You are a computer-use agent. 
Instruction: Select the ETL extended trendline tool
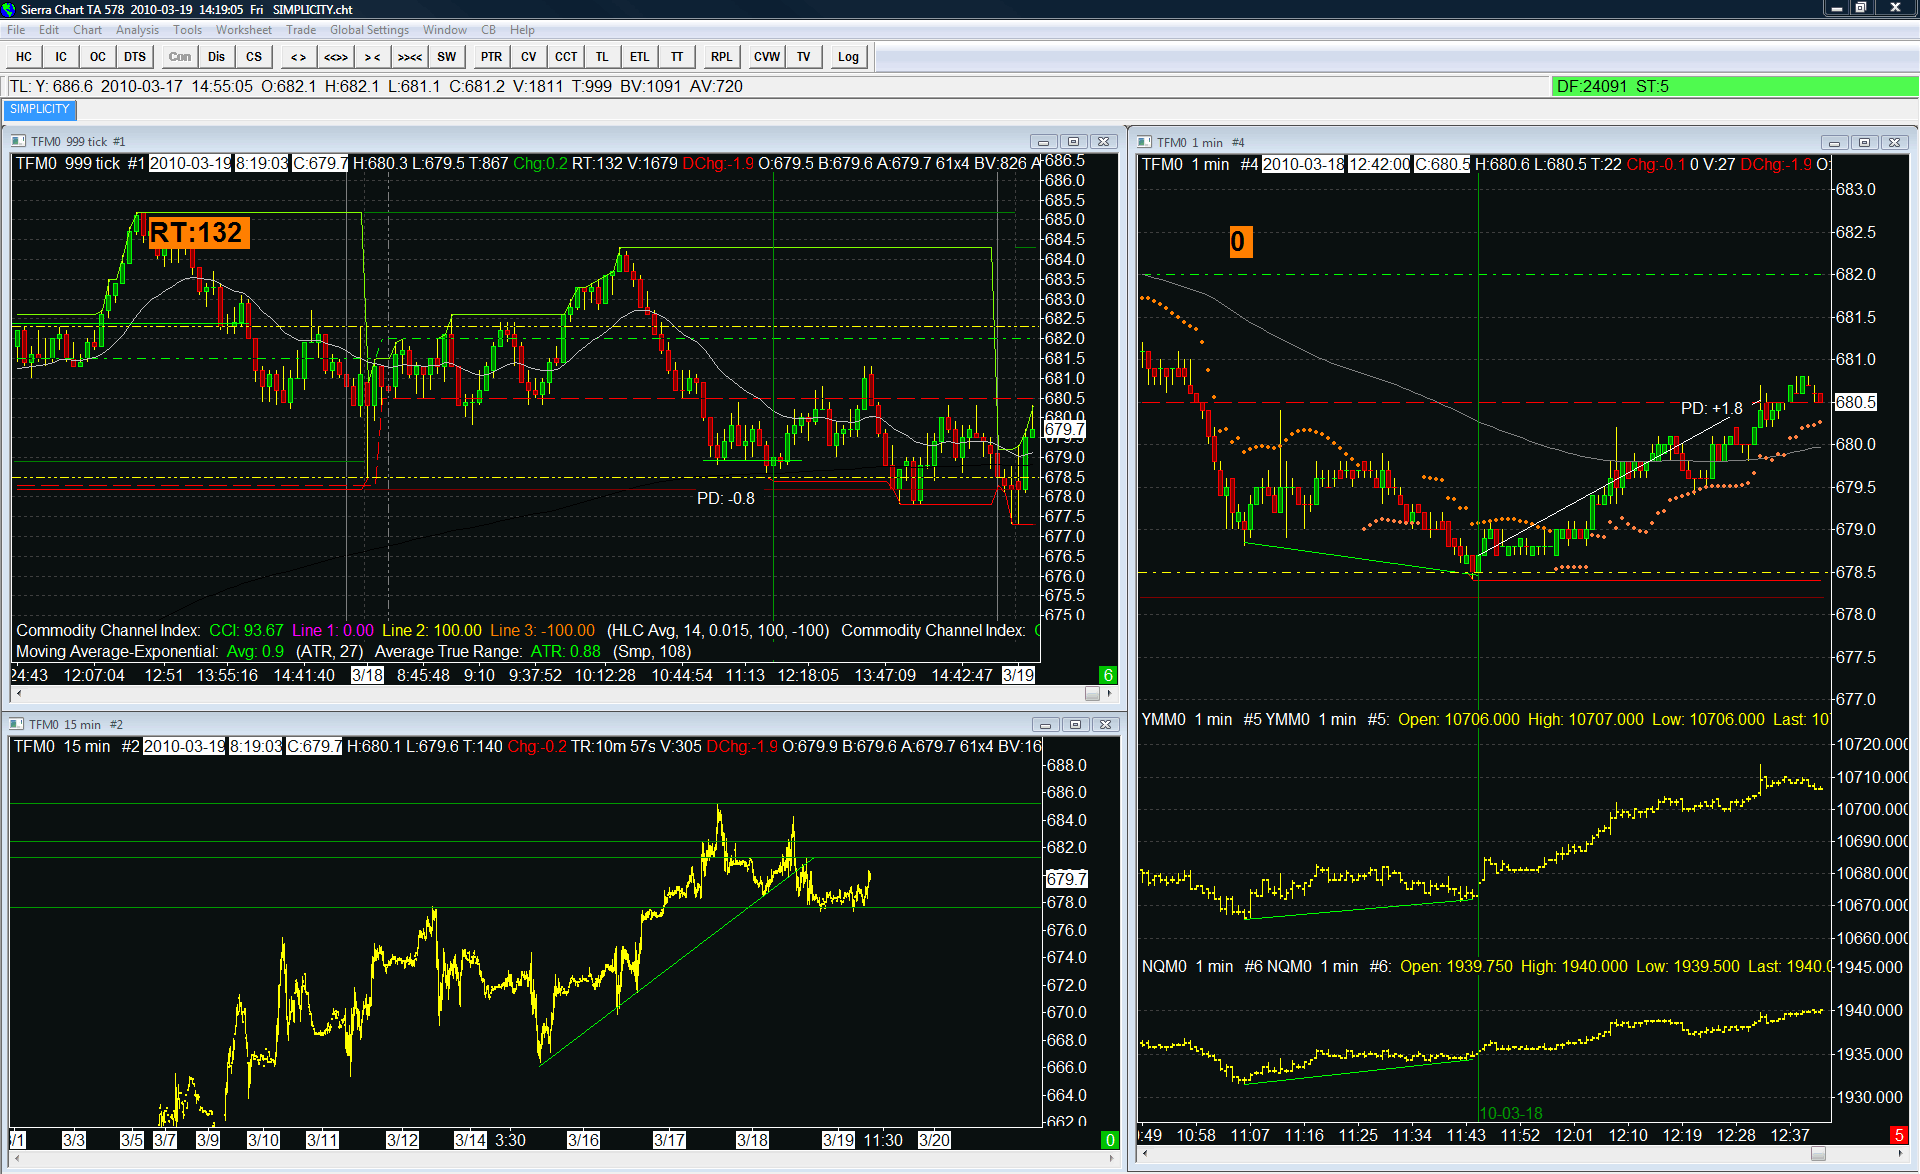(x=639, y=57)
